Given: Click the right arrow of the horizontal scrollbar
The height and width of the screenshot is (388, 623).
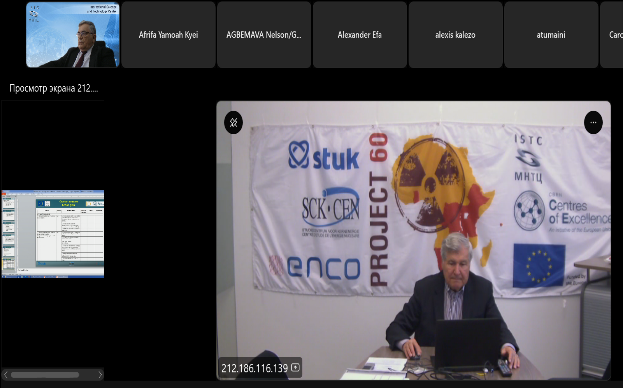Looking at the screenshot, I should 100,374.
